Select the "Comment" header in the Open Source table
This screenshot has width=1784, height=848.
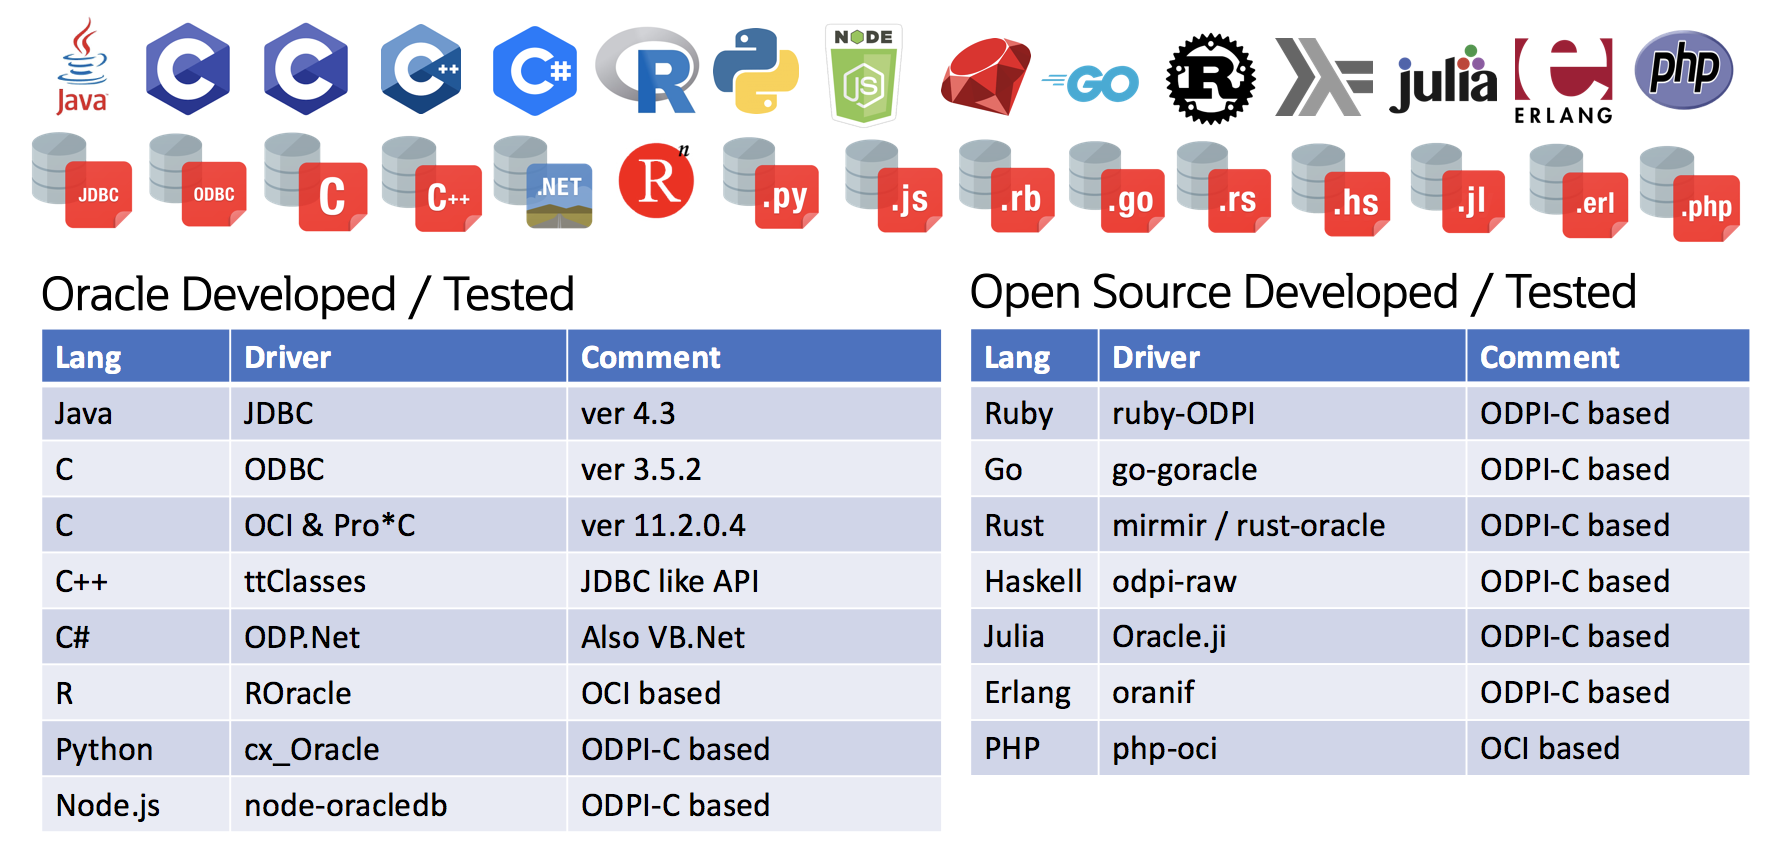coord(1608,357)
